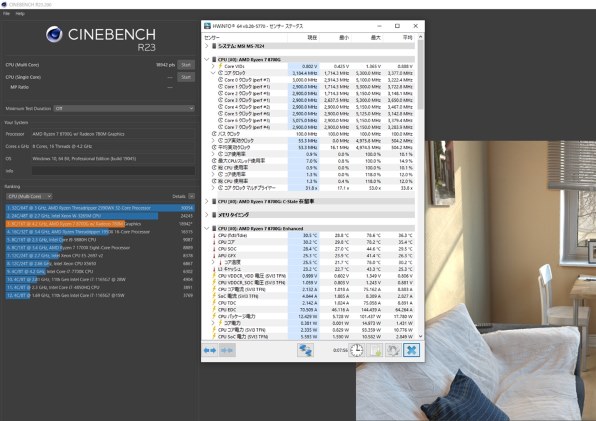Expand the C-State 存留率 group
This screenshot has height=421, width=596.
coord(206,201)
